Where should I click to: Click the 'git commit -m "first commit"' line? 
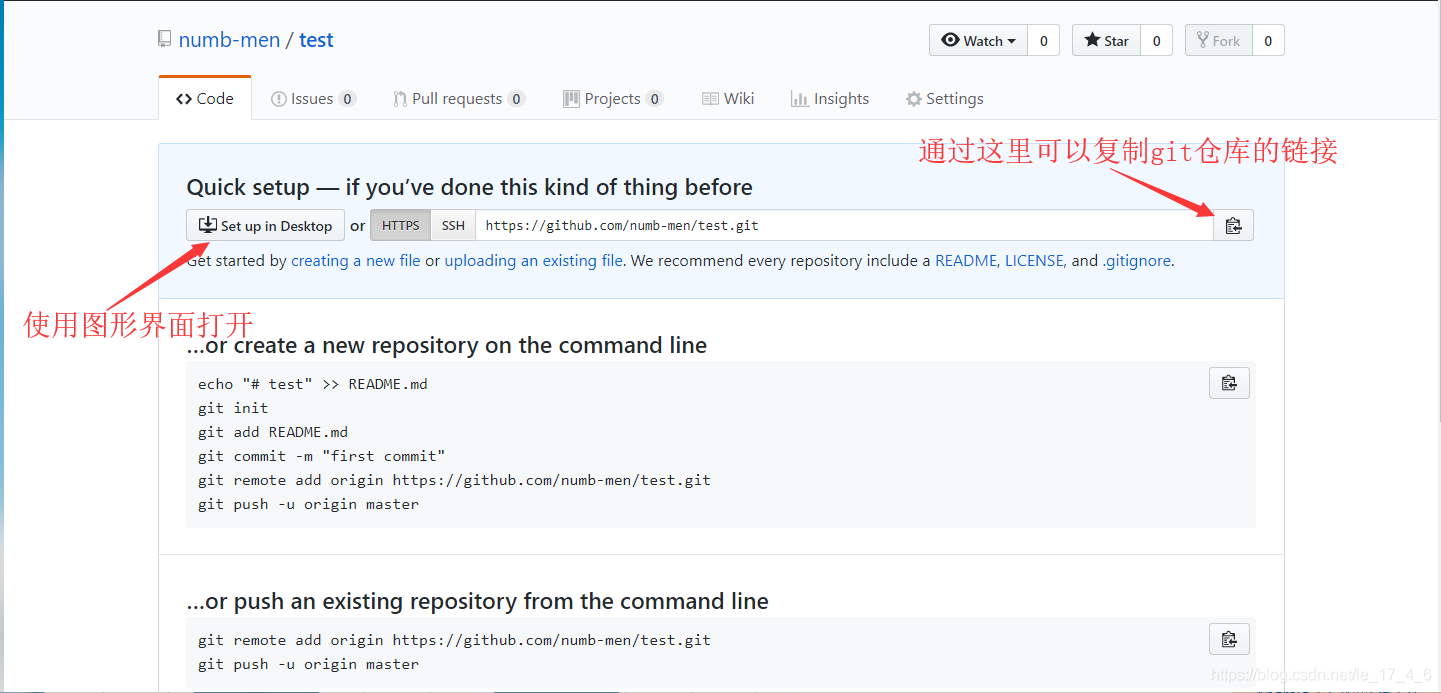tap(321, 456)
